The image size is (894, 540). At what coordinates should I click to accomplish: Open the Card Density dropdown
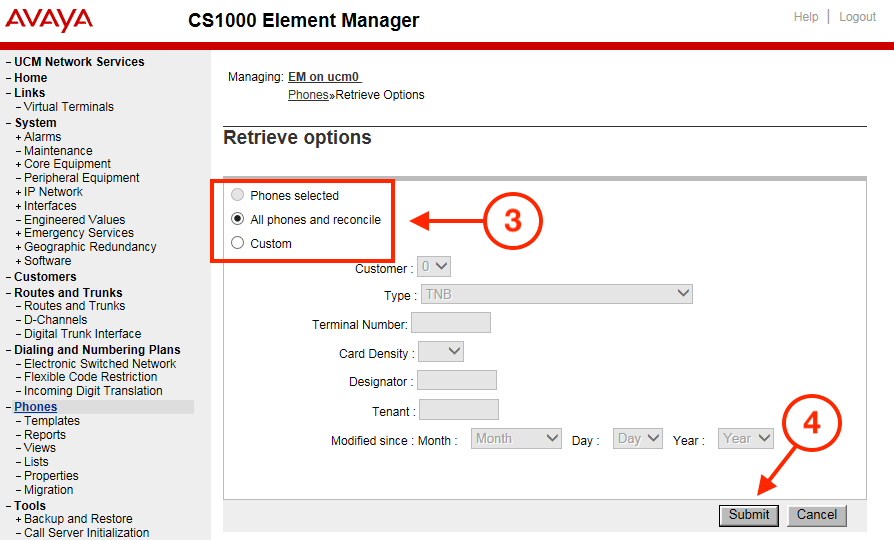click(x=441, y=351)
